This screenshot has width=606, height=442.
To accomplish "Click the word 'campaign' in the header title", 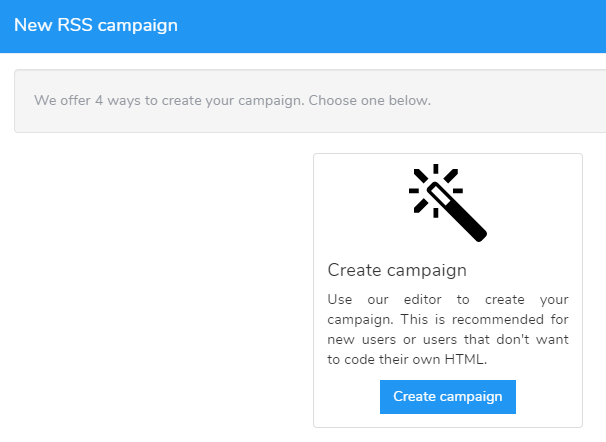I will pyautogui.click(x=138, y=25).
